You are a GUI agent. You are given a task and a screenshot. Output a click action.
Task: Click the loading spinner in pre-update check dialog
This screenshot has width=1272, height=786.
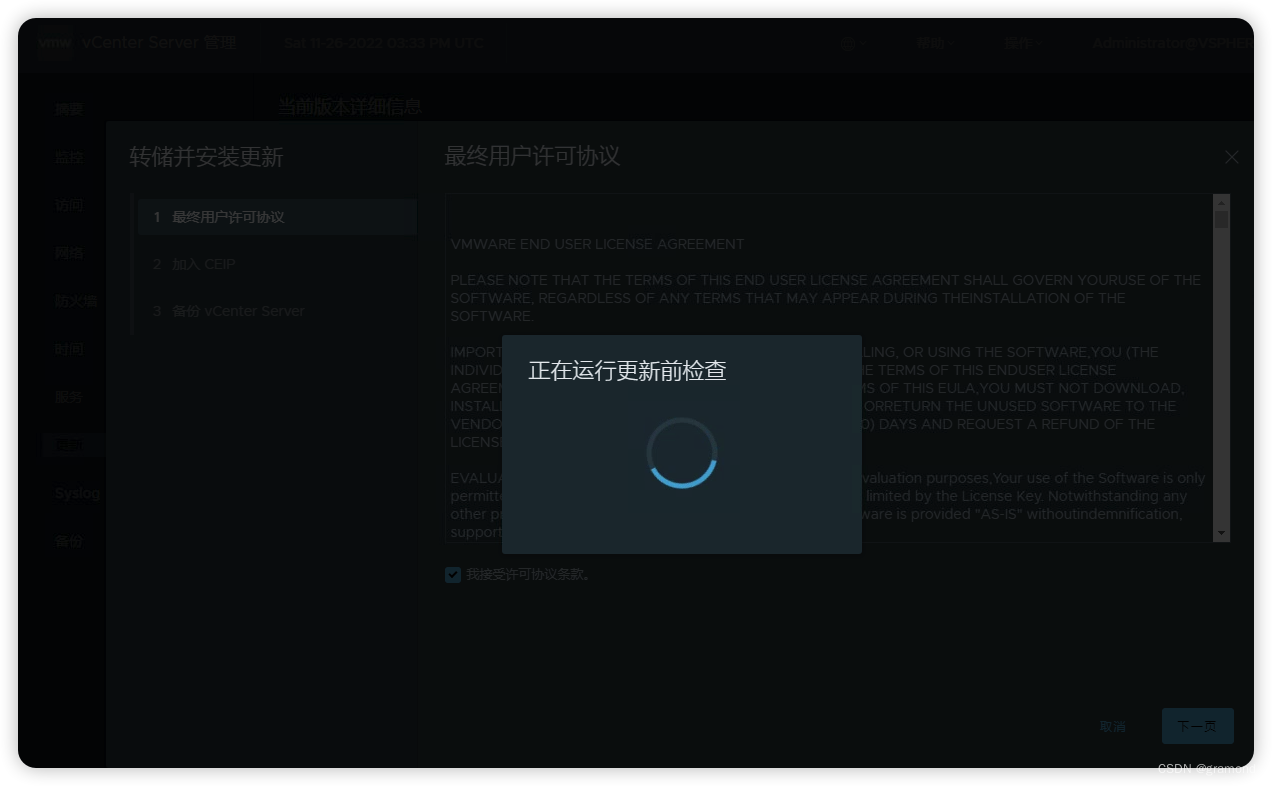tap(682, 453)
